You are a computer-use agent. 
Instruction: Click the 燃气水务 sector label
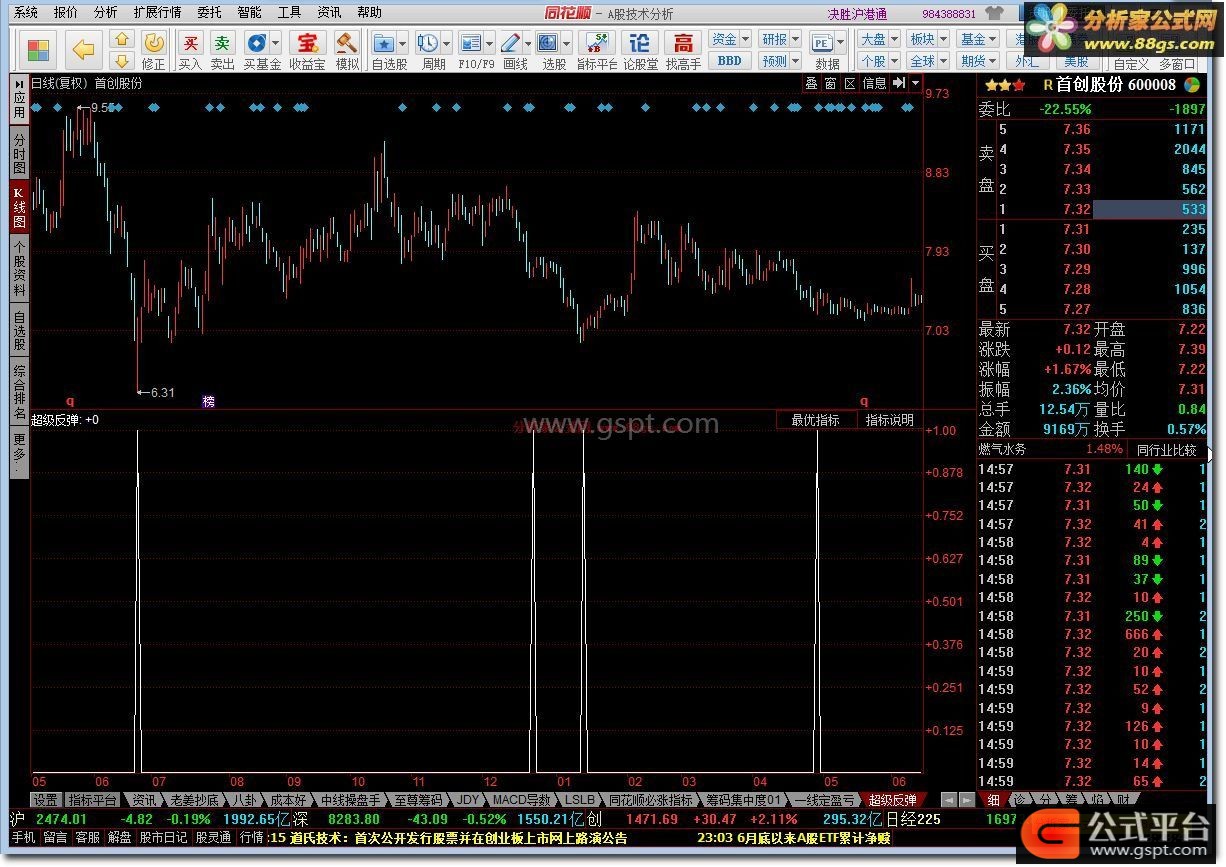click(x=1003, y=450)
